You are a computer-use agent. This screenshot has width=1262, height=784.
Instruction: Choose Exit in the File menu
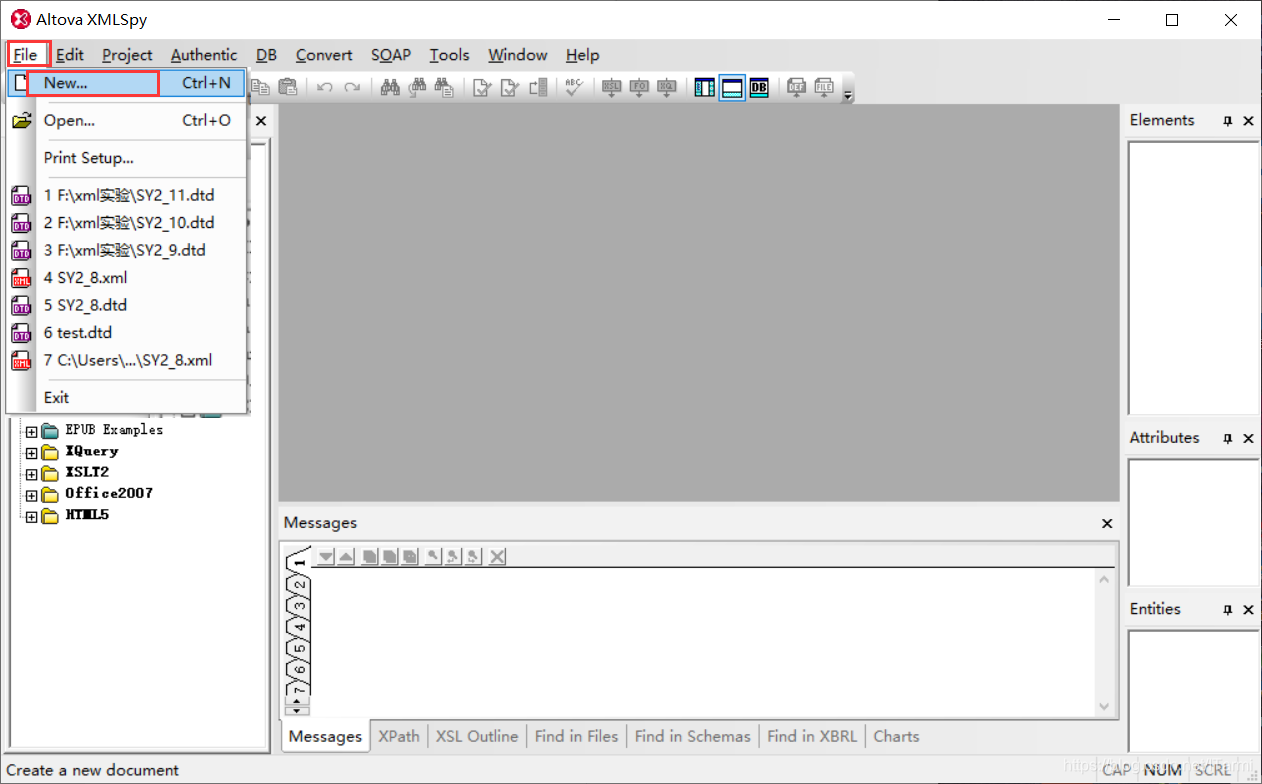point(126,397)
